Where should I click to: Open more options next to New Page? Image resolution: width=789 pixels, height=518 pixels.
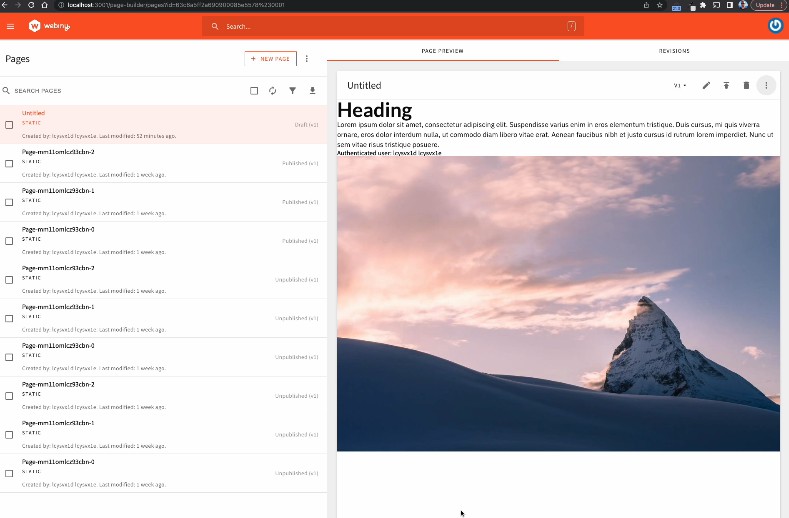pyautogui.click(x=307, y=59)
